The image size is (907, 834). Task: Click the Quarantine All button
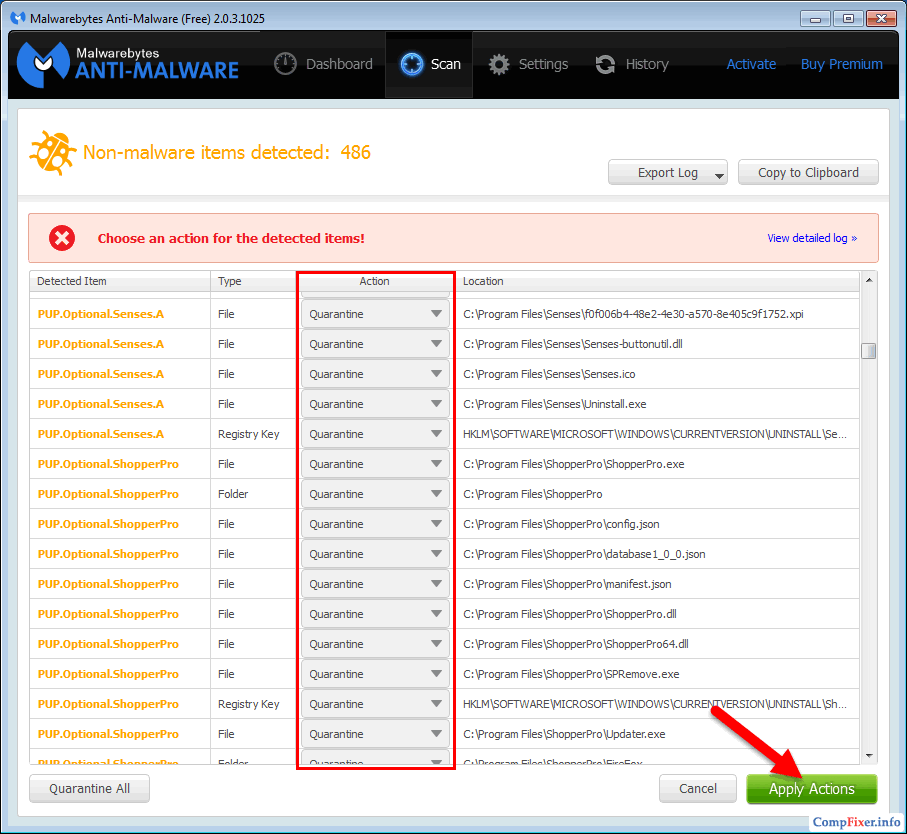tap(89, 789)
